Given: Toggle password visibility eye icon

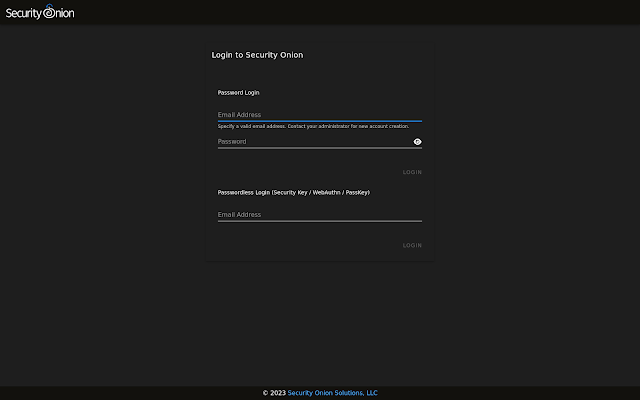Looking at the screenshot, I should point(417,142).
